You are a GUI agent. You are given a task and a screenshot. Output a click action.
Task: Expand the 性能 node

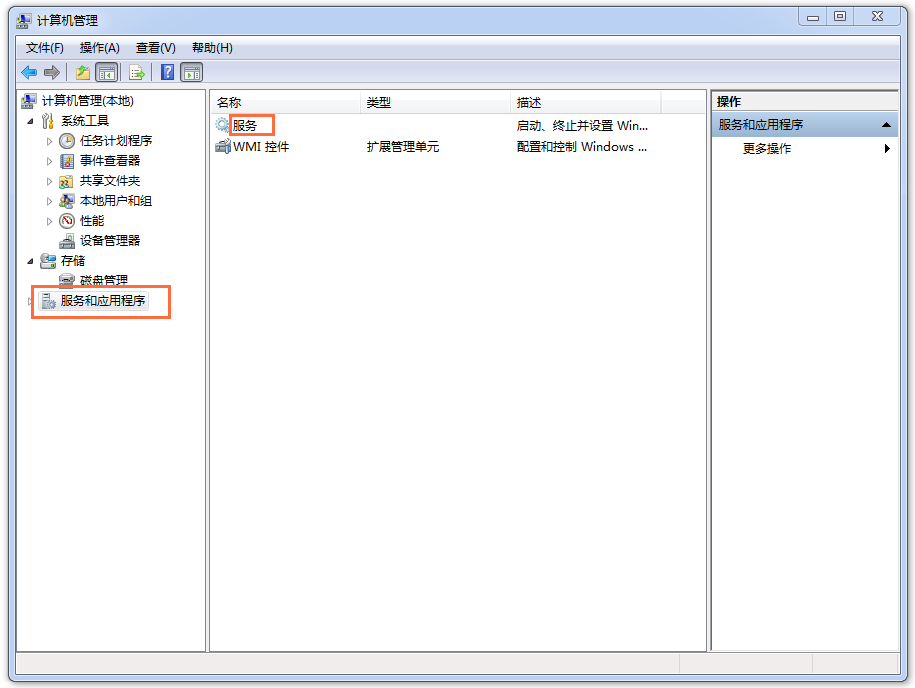(x=49, y=221)
